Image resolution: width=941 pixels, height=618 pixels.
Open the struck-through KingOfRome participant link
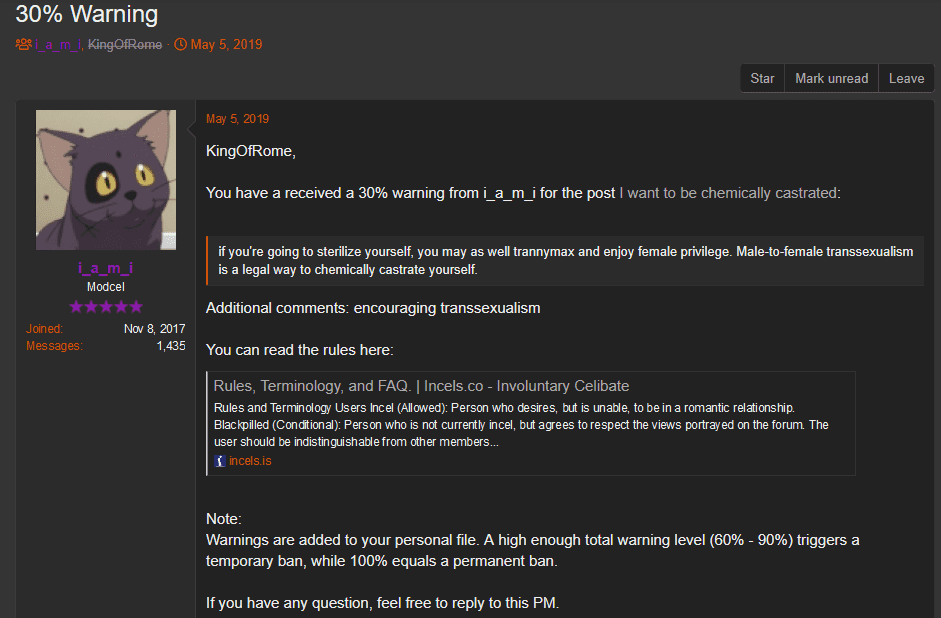click(x=125, y=45)
